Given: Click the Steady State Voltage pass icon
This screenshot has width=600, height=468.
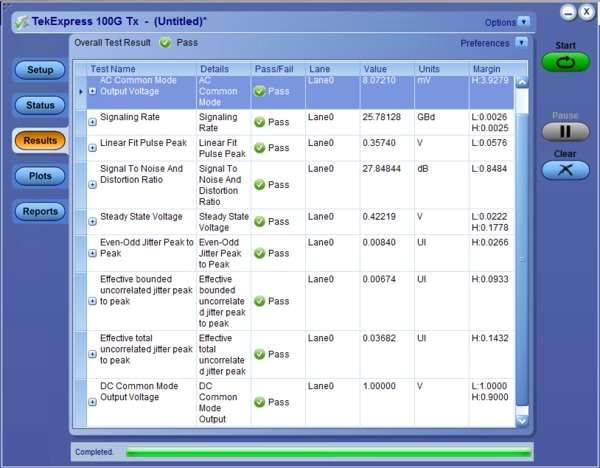Looking at the screenshot, I should pos(259,222).
